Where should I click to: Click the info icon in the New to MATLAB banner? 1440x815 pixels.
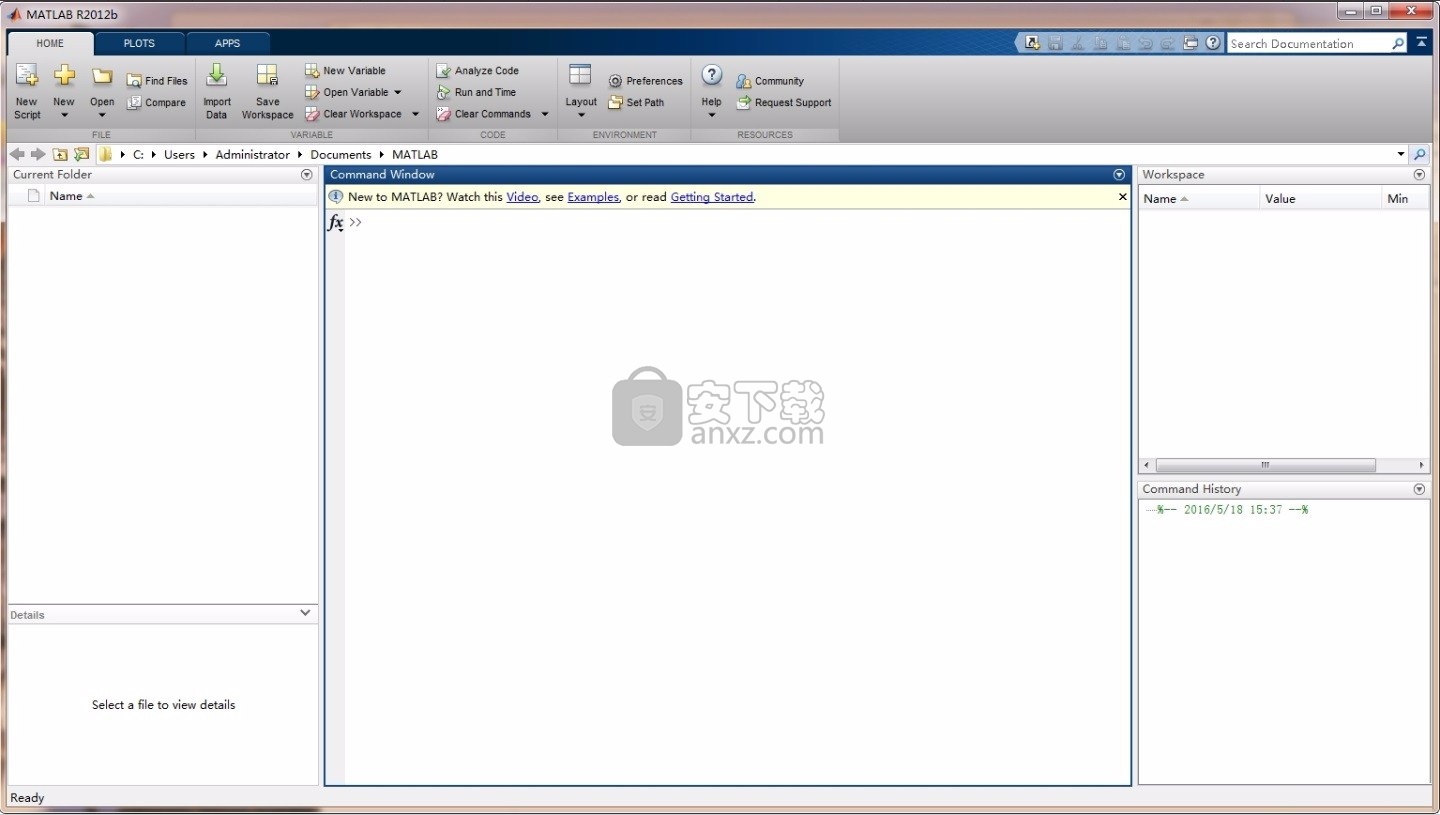(x=336, y=197)
